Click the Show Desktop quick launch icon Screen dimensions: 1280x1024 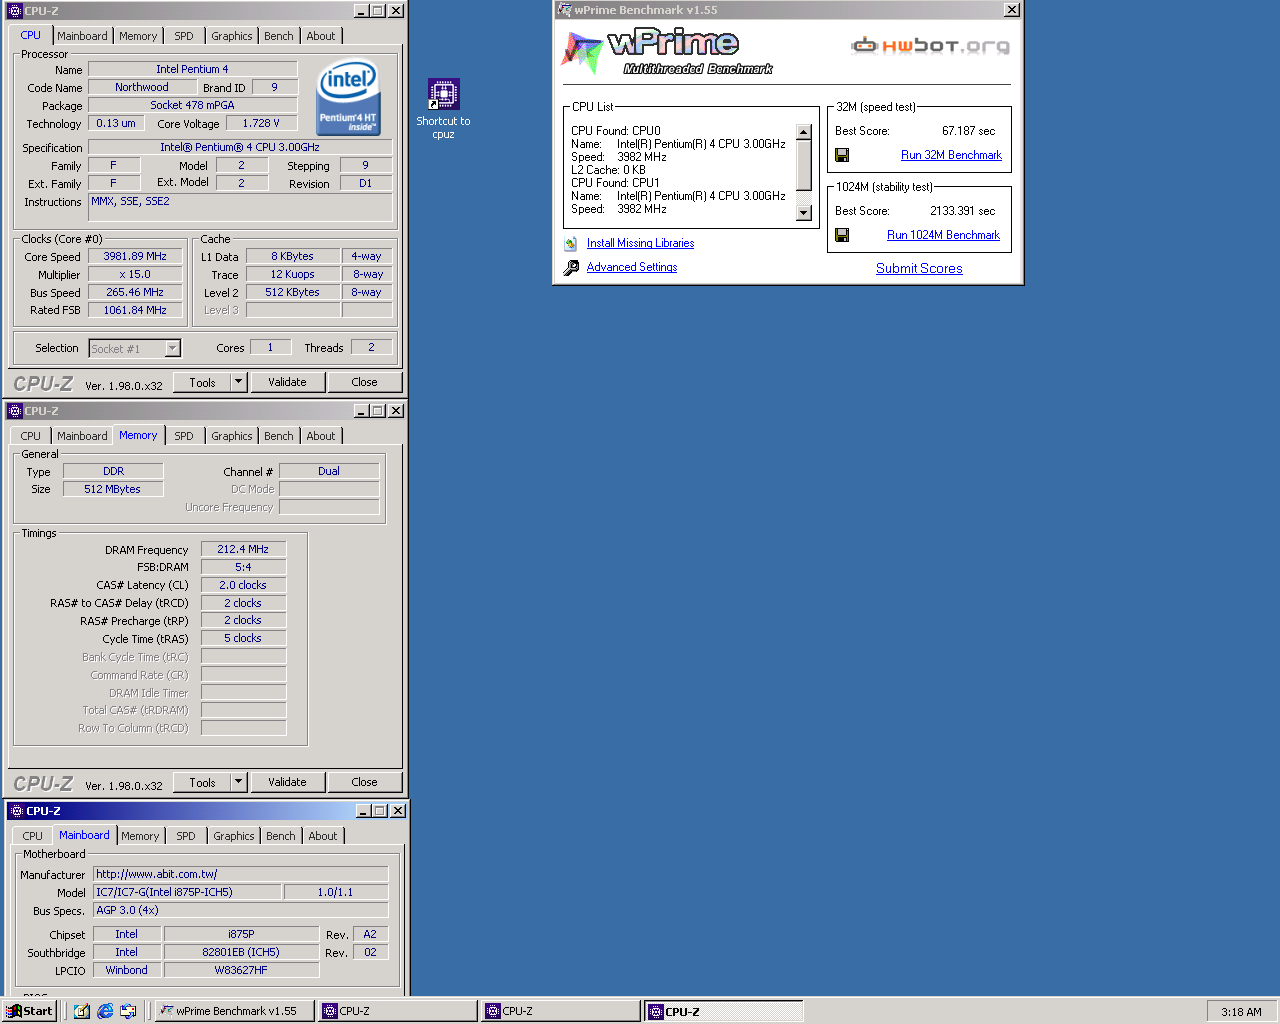click(82, 1011)
